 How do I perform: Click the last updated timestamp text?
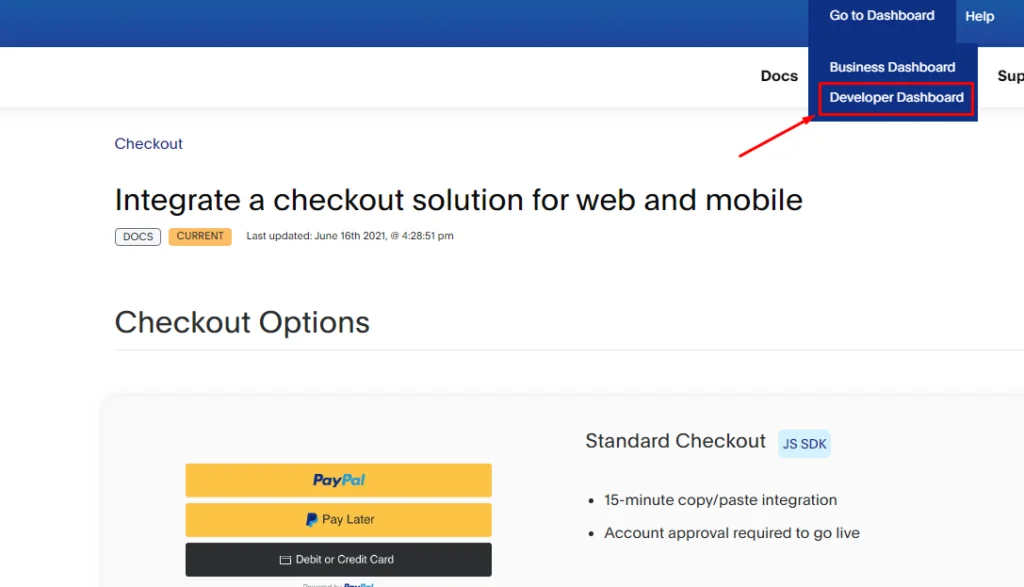pos(349,236)
